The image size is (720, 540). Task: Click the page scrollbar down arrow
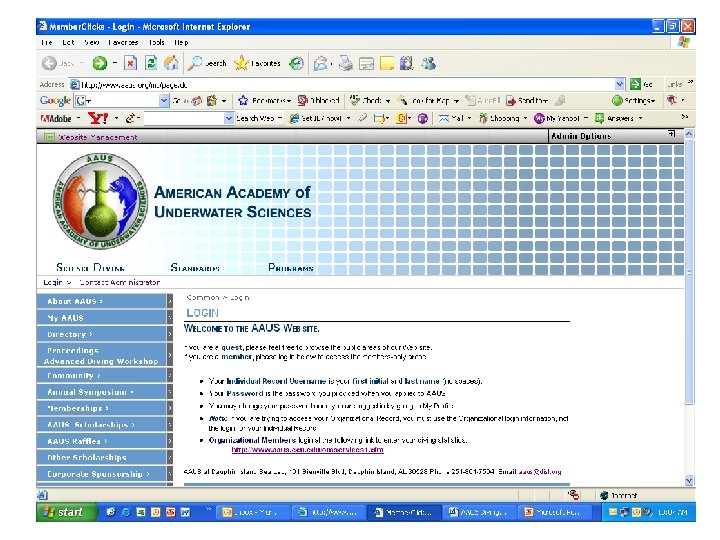coord(689,481)
